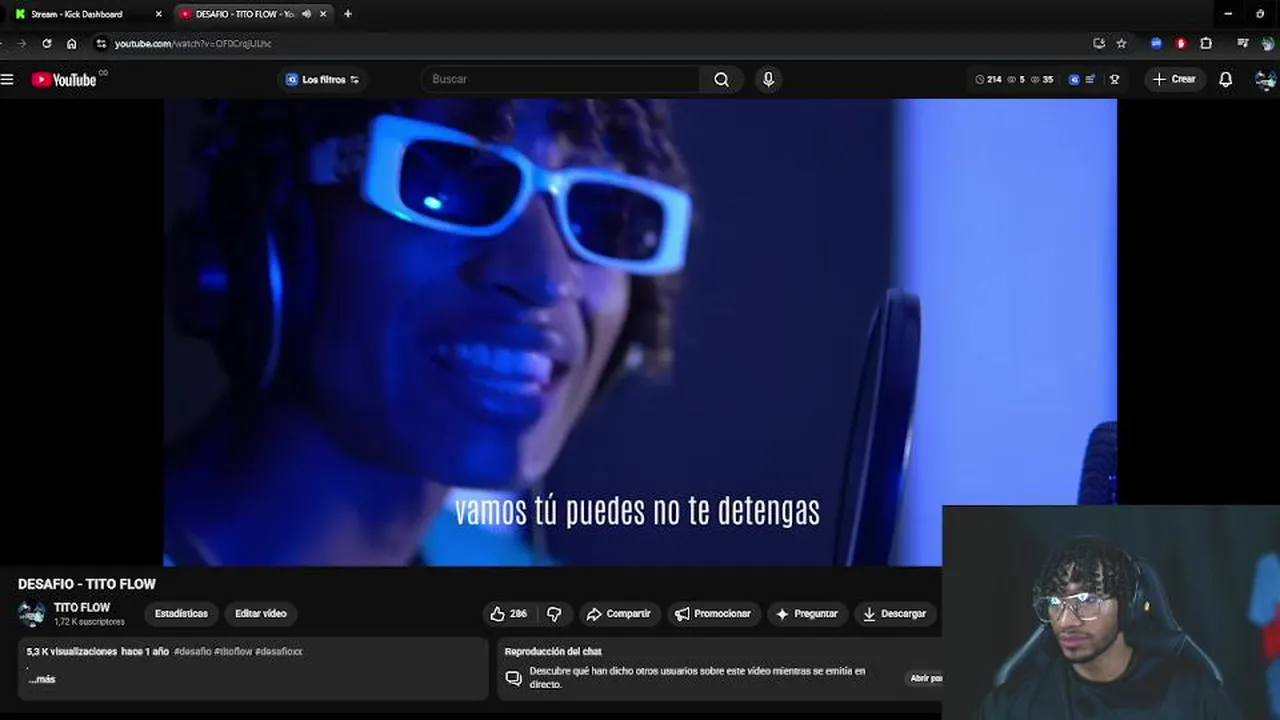Click the eye stat showing 35
Viewport: 1280px width, 720px height.
click(x=1042, y=79)
